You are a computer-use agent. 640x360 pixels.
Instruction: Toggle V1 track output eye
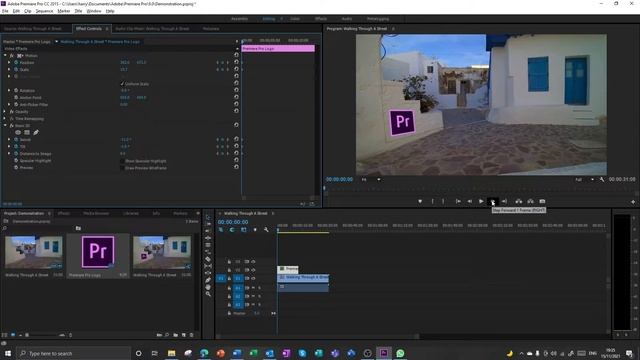click(253, 278)
